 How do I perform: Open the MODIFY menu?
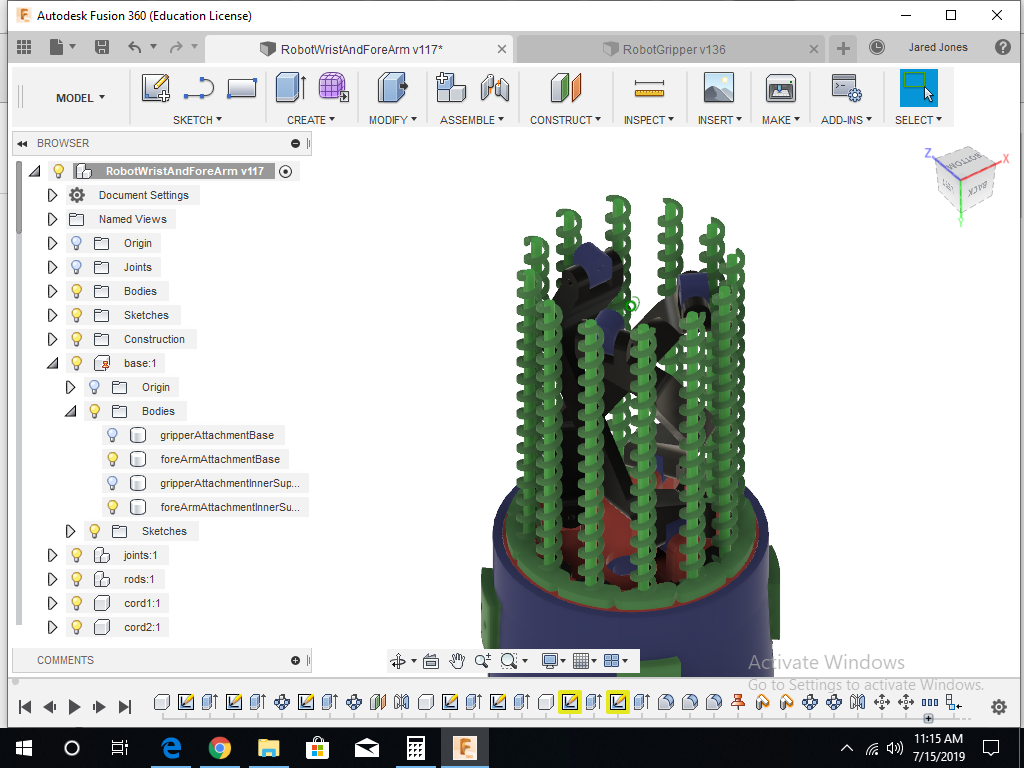tap(392, 120)
